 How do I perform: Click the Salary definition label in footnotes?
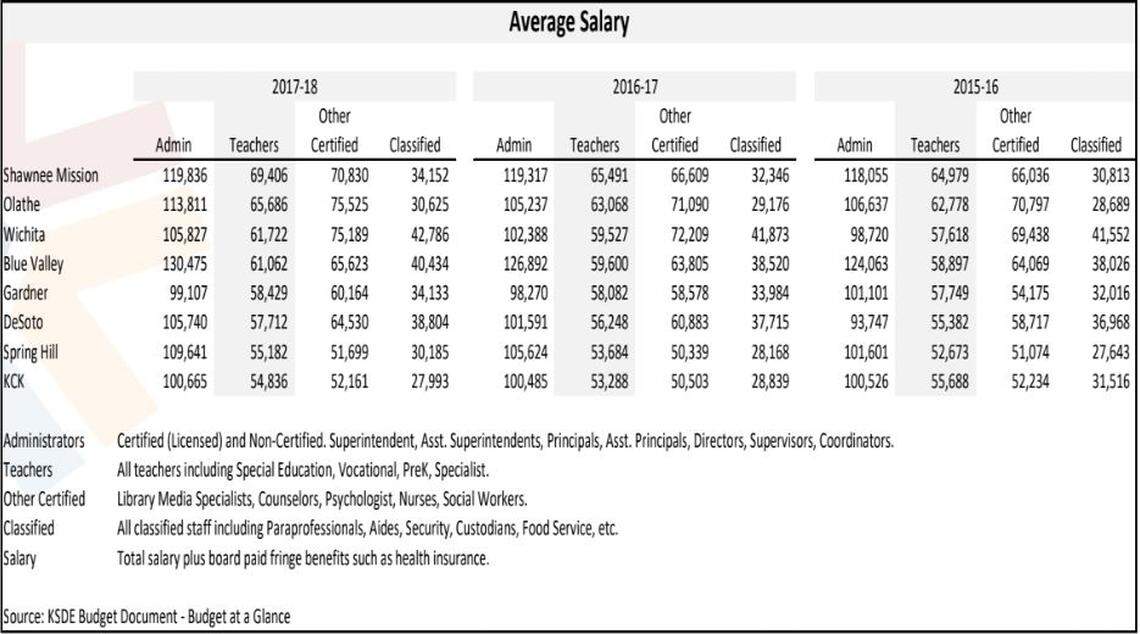[20, 558]
